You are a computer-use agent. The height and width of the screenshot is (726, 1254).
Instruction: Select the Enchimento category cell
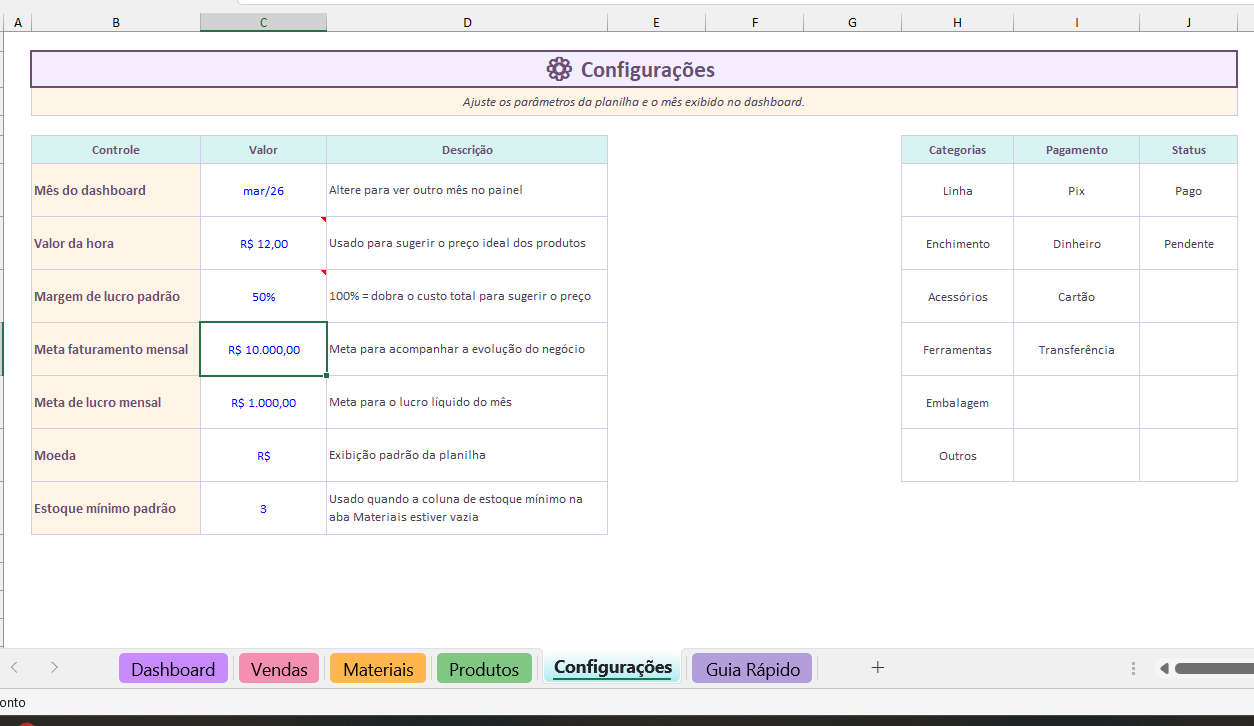[x=957, y=243]
